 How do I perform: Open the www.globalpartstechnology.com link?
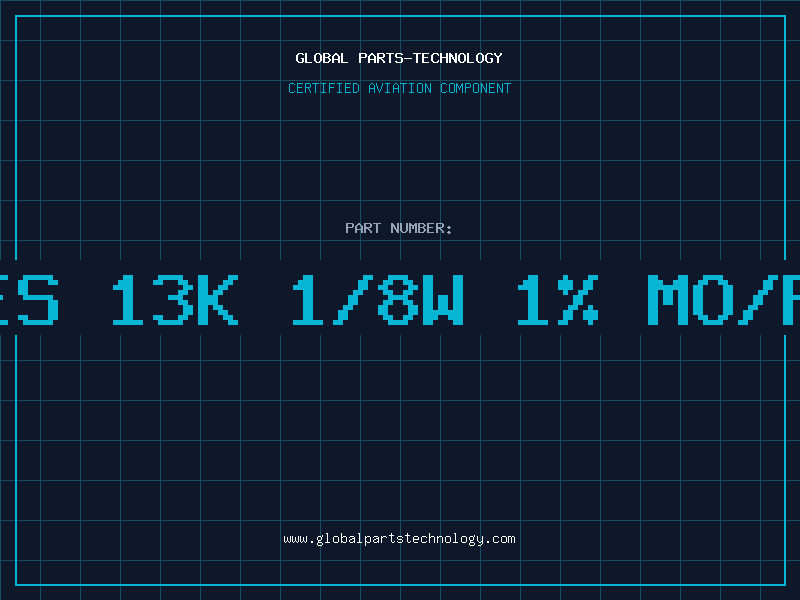point(399,539)
